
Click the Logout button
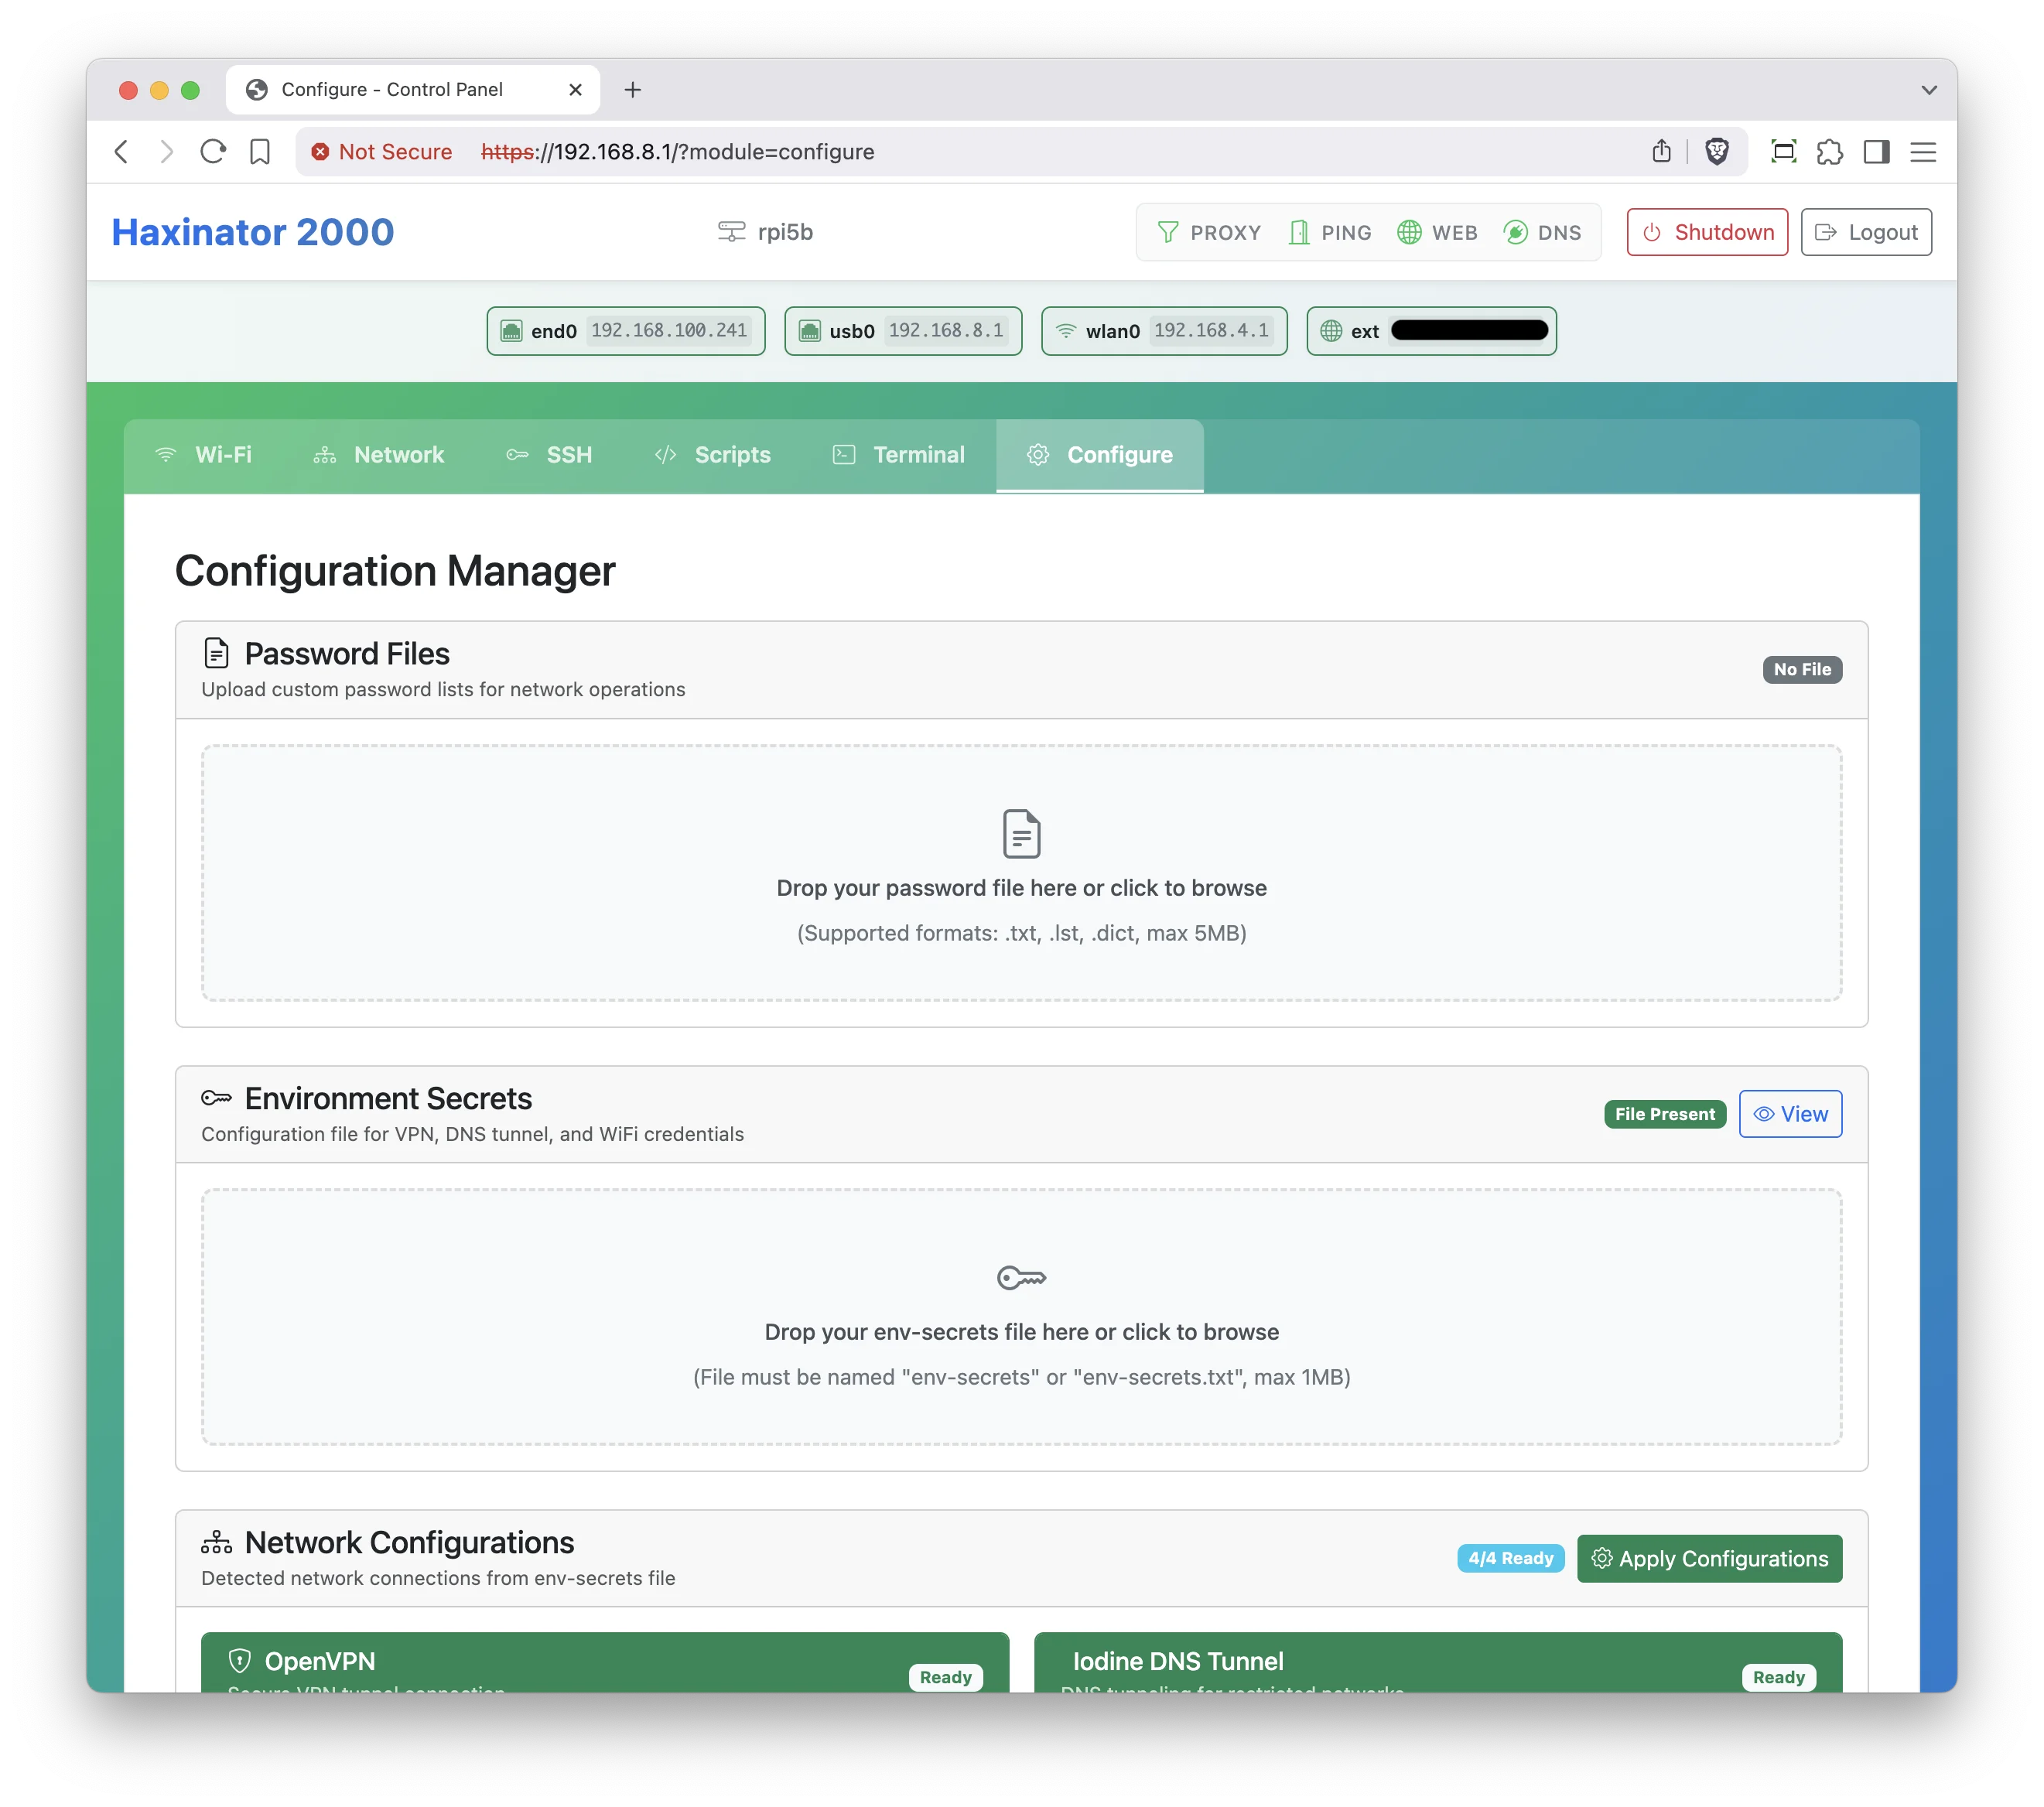[1866, 232]
